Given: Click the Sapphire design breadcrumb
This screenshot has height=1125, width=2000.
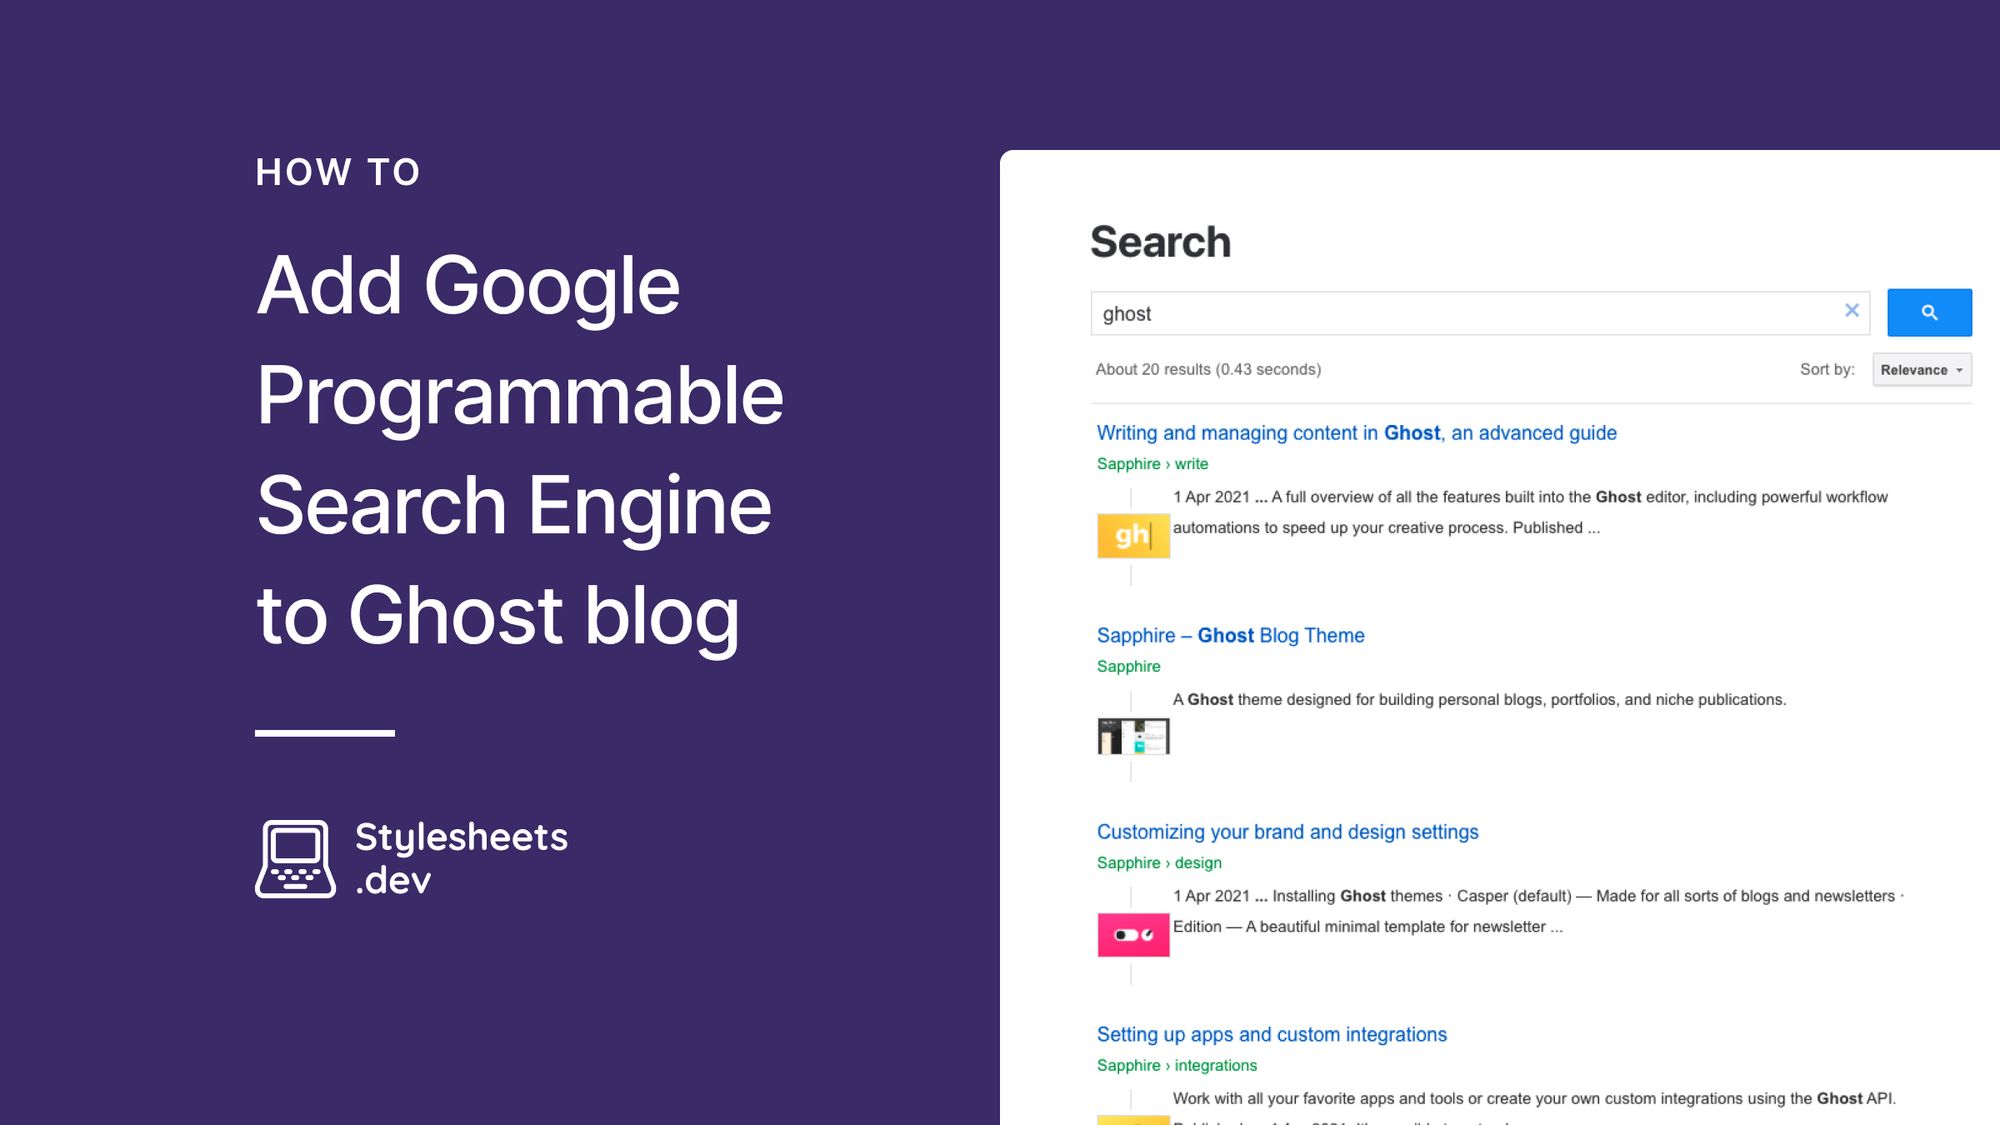Looking at the screenshot, I should 1158,862.
